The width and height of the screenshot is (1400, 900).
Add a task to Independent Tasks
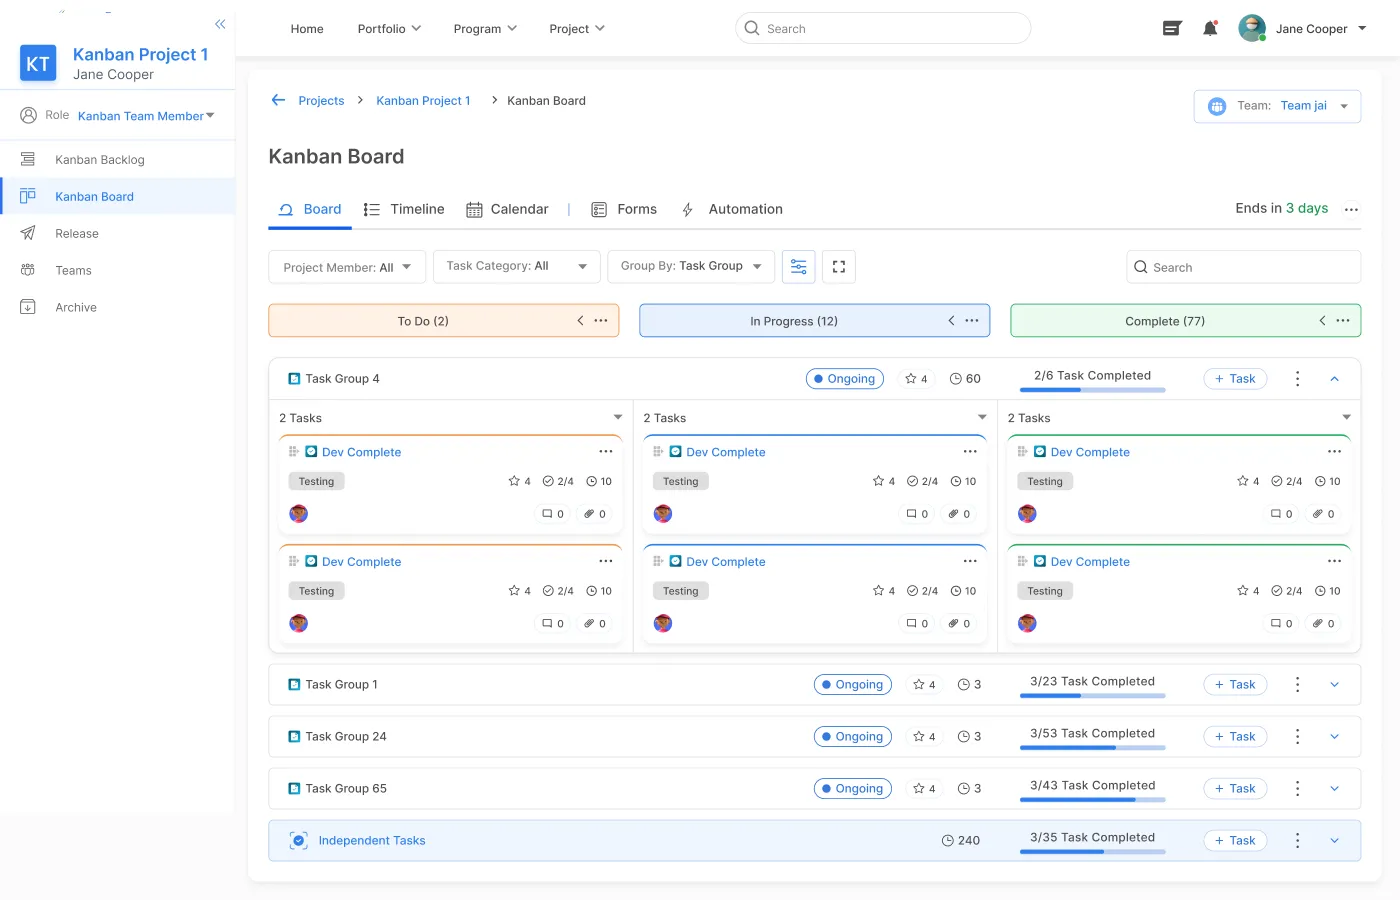pos(1235,841)
